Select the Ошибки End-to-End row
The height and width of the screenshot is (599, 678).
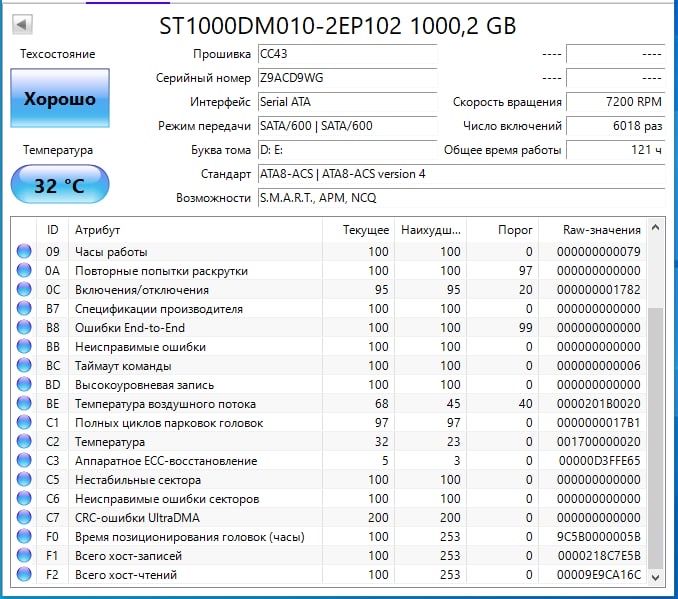[329, 327]
